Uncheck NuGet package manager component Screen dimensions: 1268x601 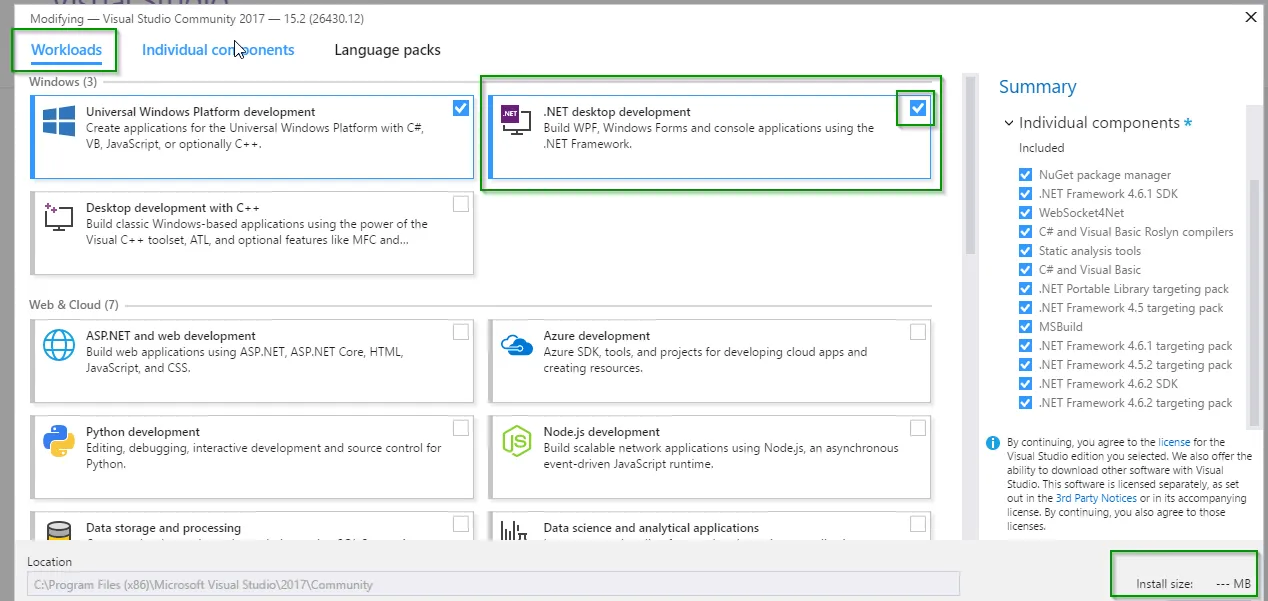[1025, 175]
